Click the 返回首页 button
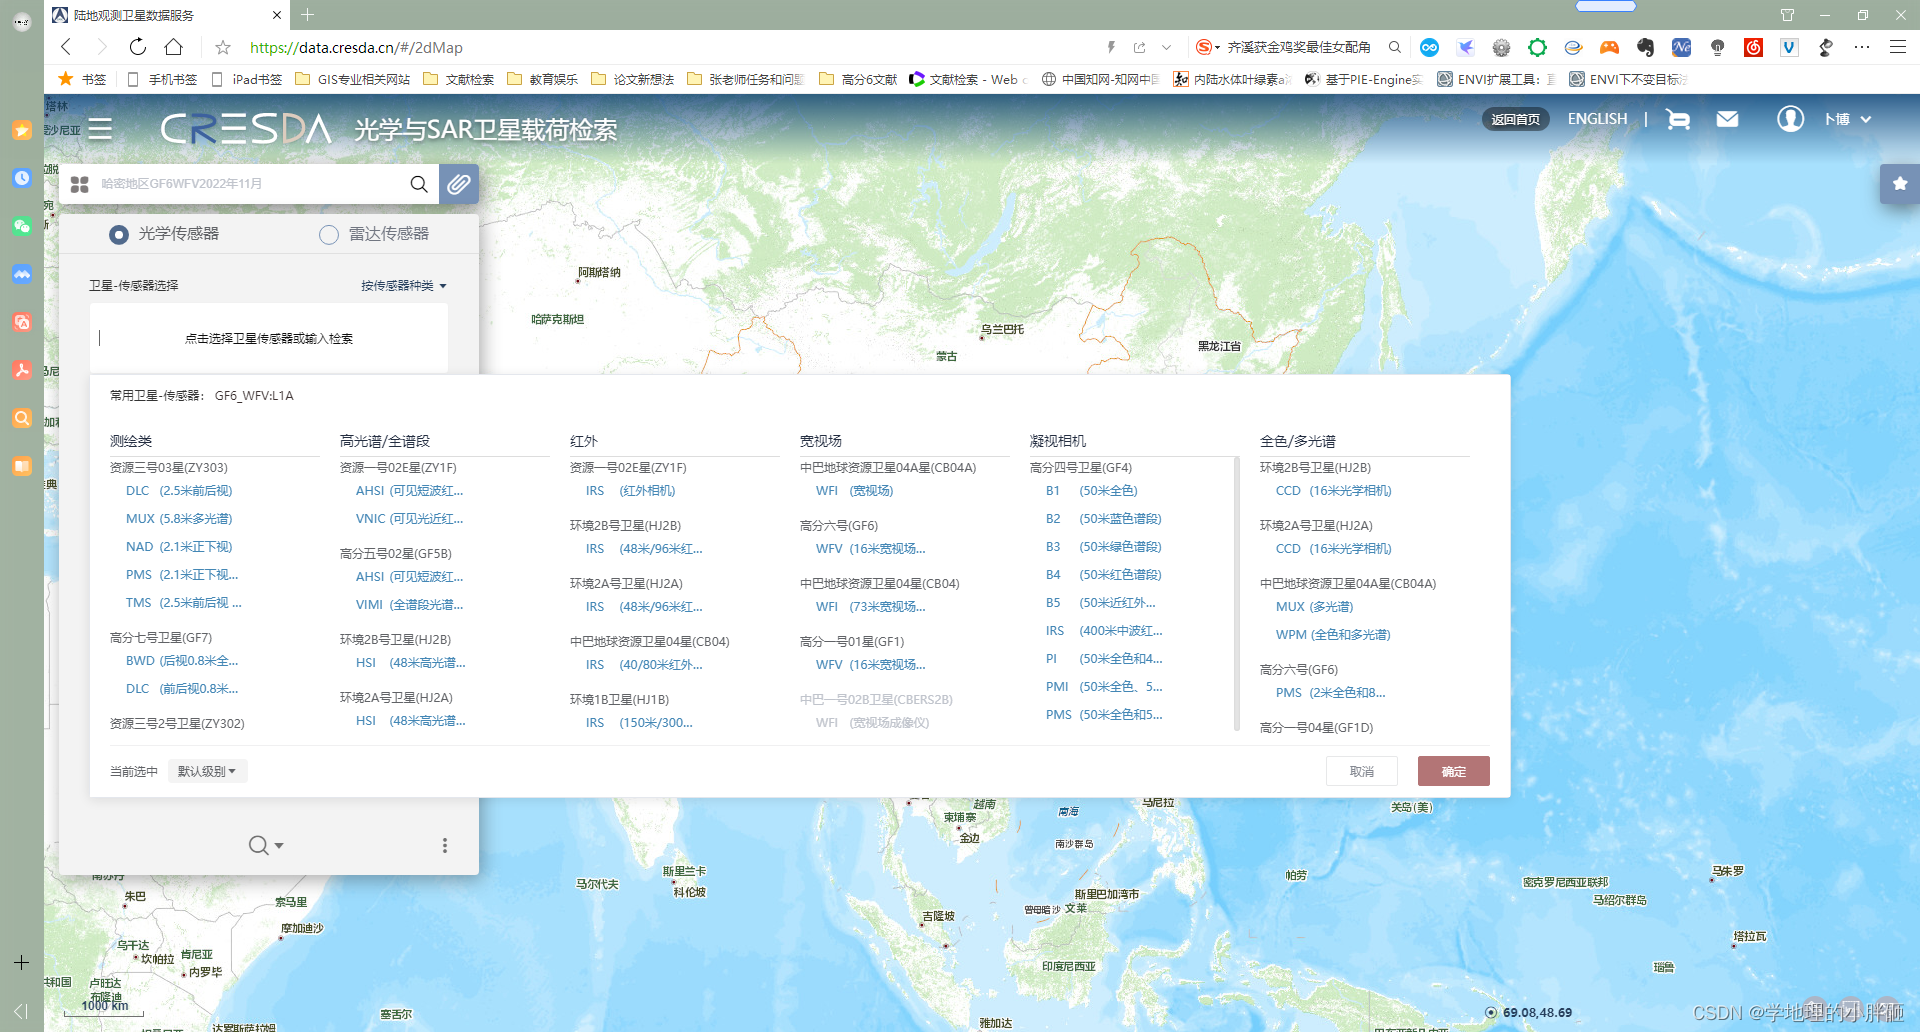 pyautogui.click(x=1515, y=119)
